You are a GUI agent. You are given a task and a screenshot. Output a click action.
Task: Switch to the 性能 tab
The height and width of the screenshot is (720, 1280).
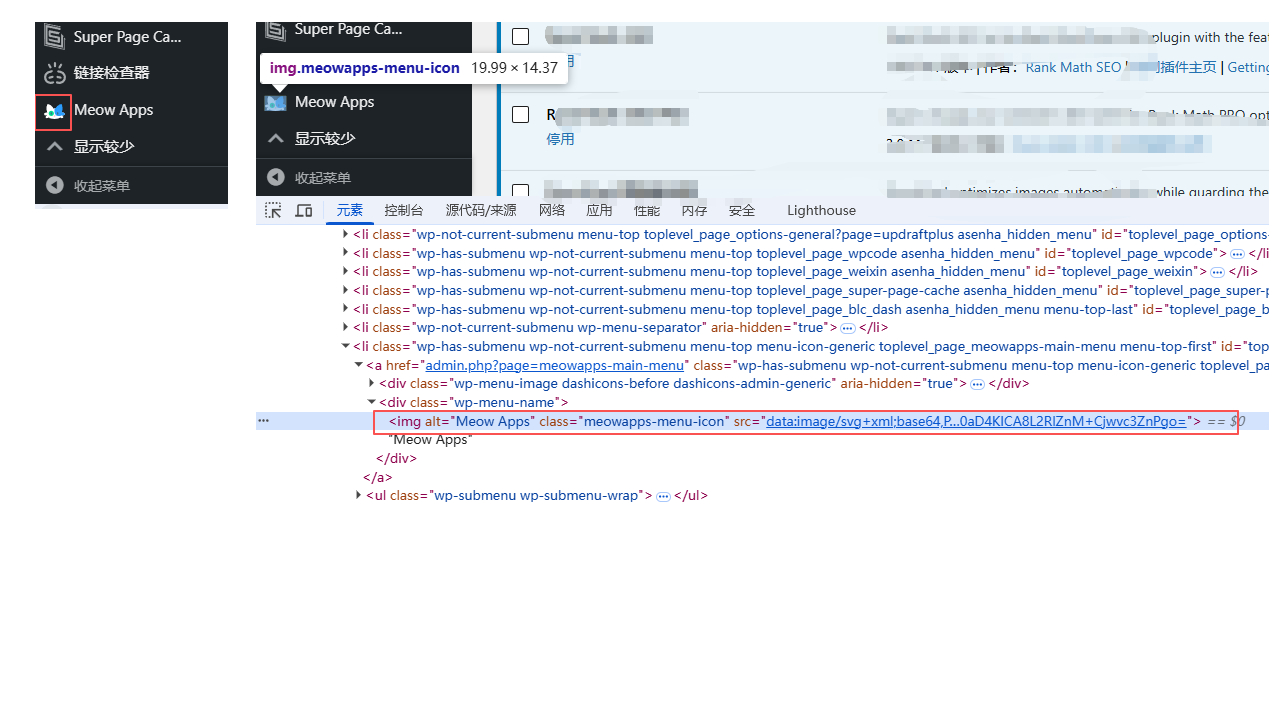point(647,210)
